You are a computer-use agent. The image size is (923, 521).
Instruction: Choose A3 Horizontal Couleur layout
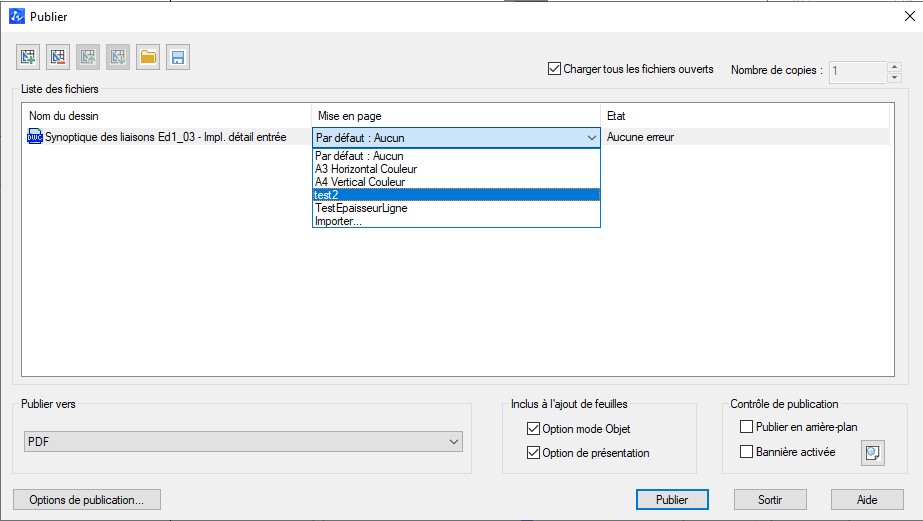(456, 169)
